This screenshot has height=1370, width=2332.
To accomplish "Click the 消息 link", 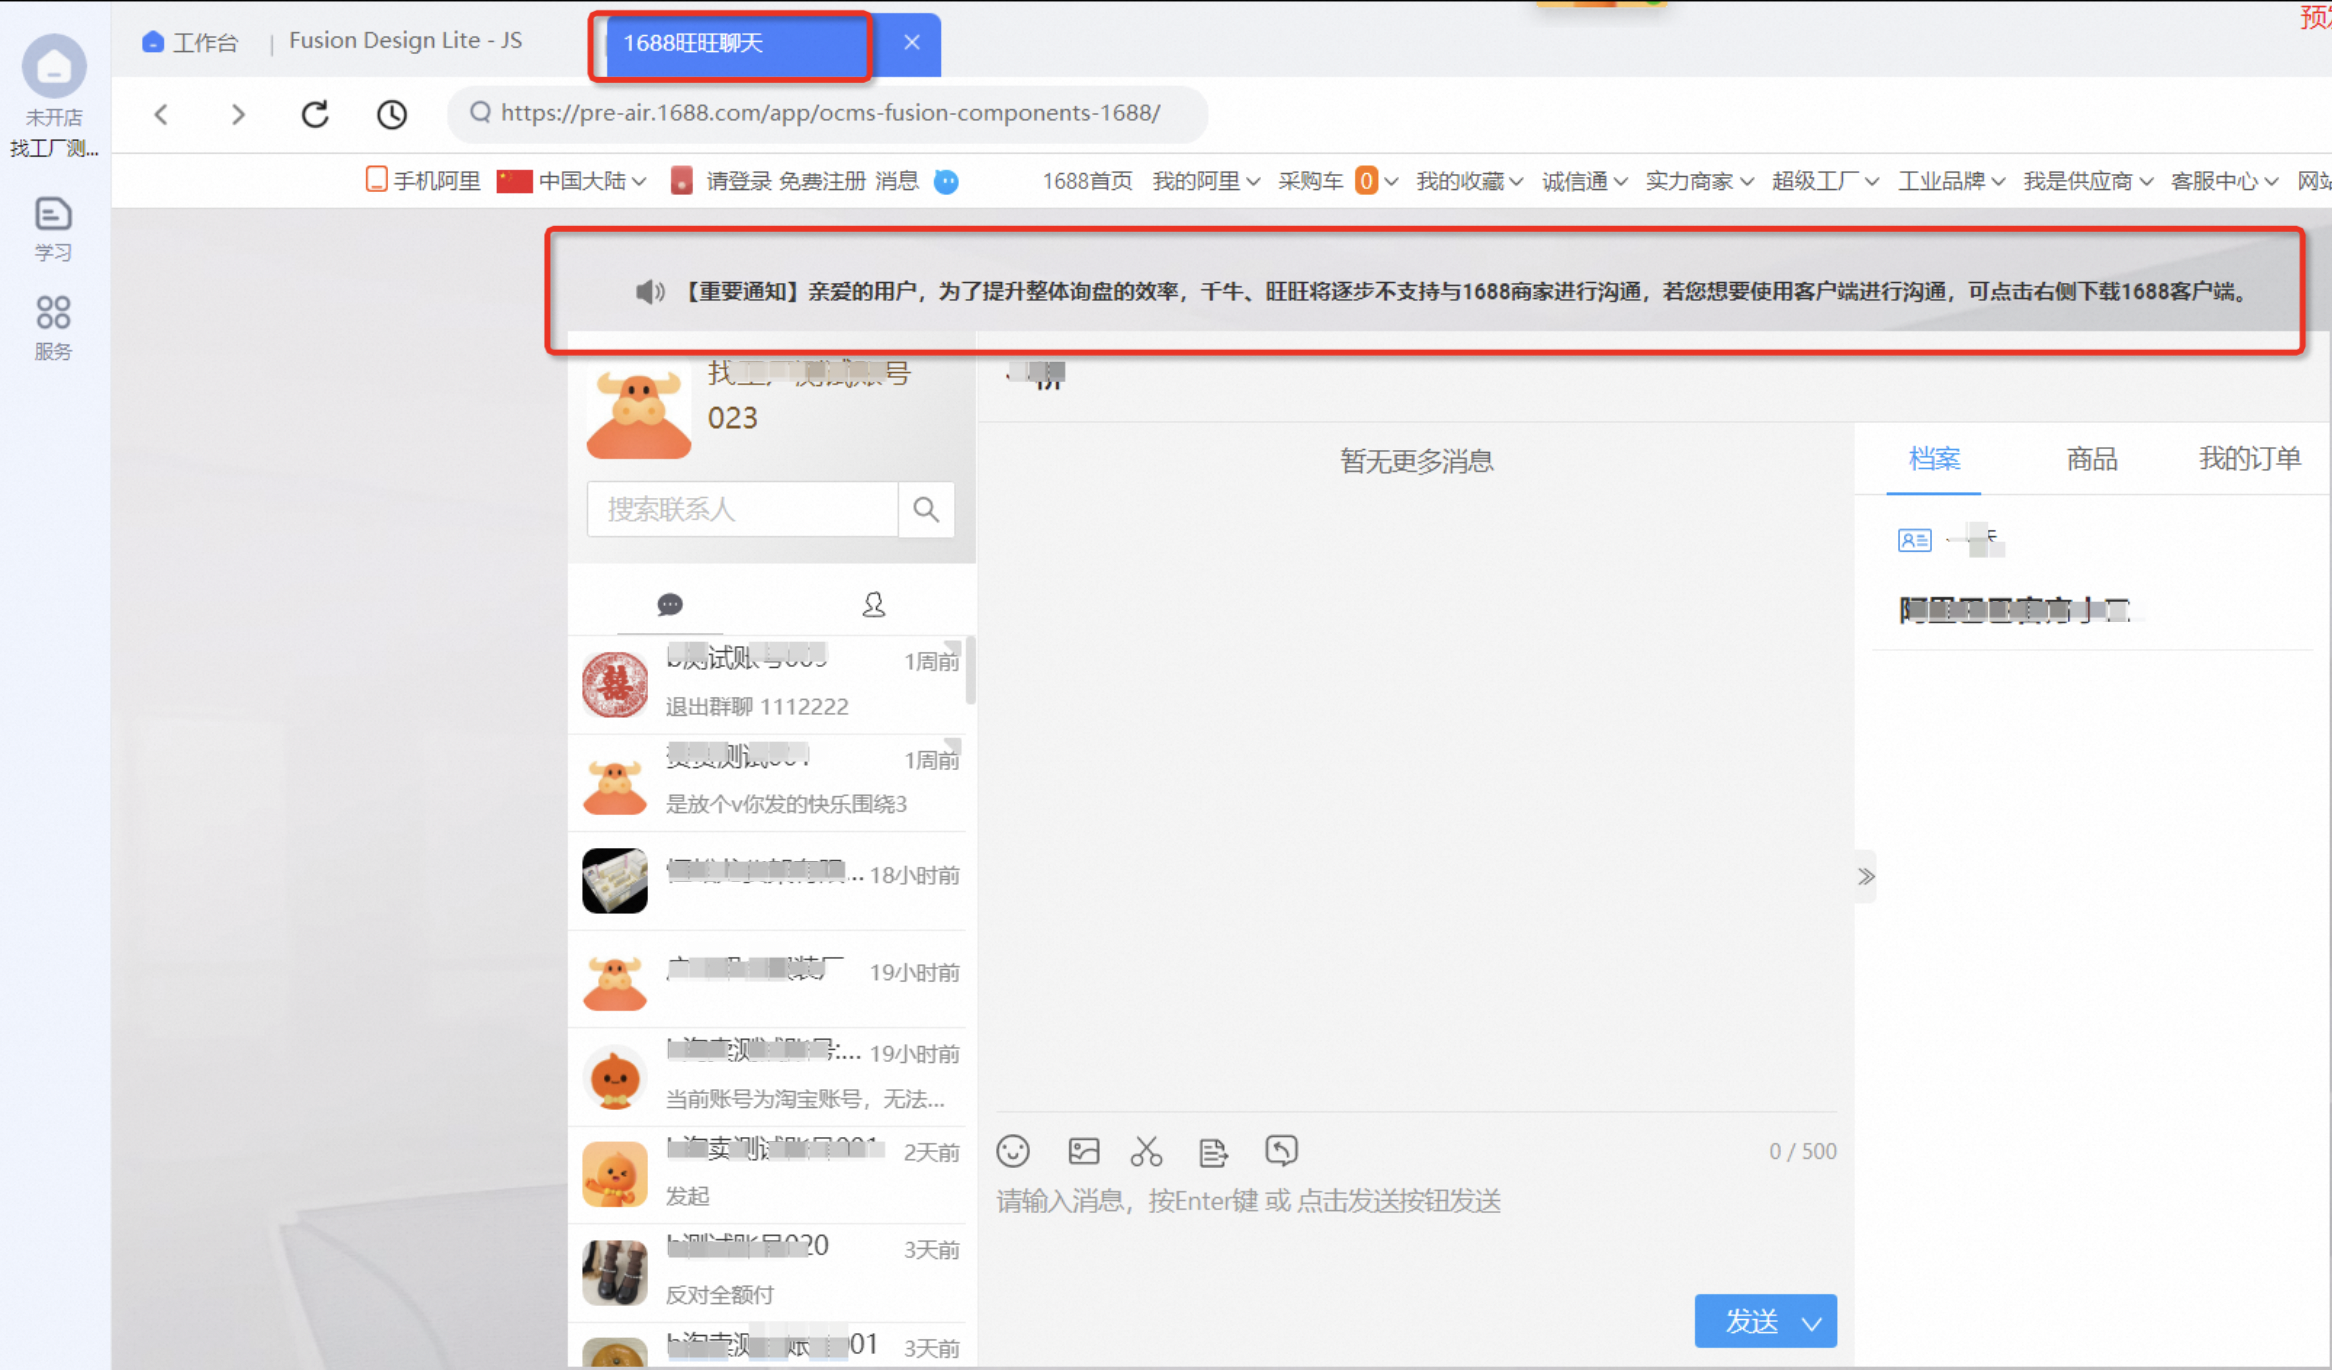I will tap(896, 181).
